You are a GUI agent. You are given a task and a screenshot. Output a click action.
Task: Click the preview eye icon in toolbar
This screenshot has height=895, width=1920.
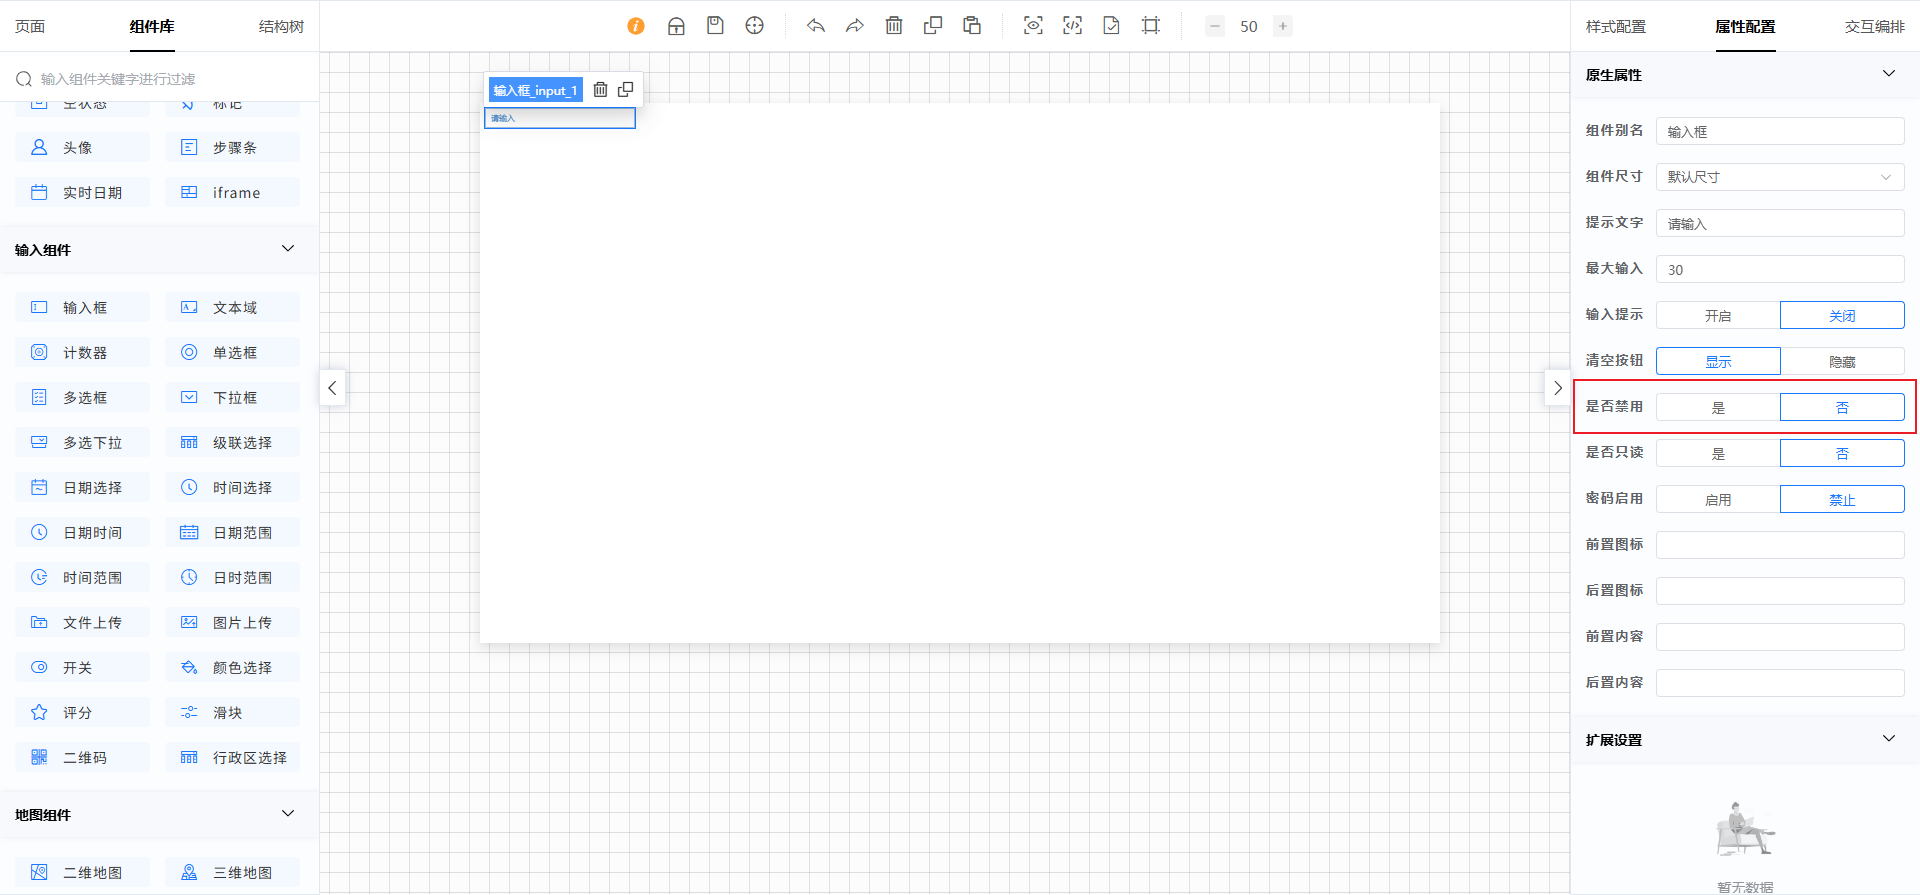click(x=1033, y=26)
